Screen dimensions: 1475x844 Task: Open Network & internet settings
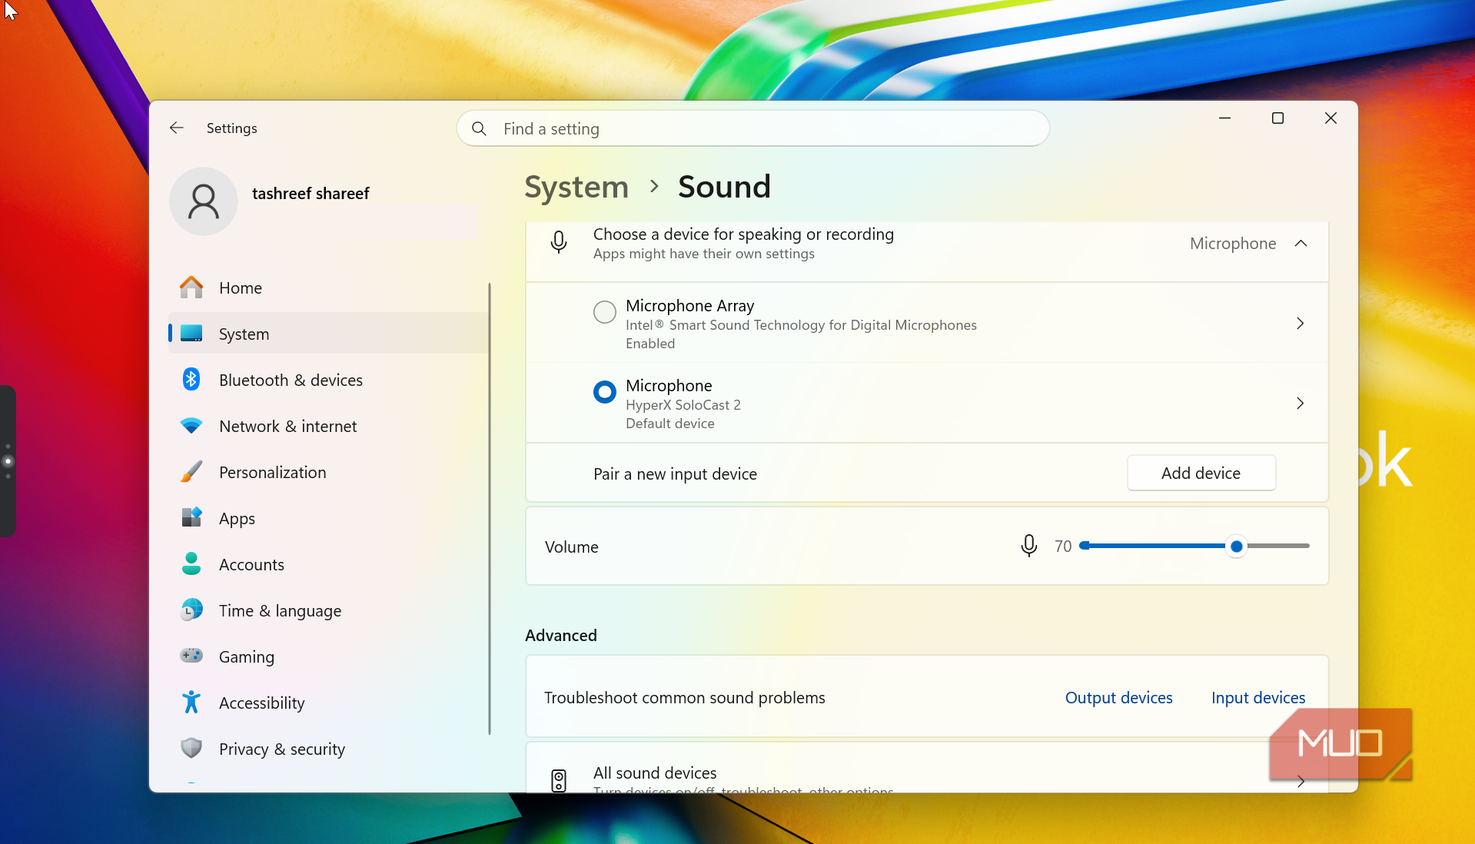(328, 426)
